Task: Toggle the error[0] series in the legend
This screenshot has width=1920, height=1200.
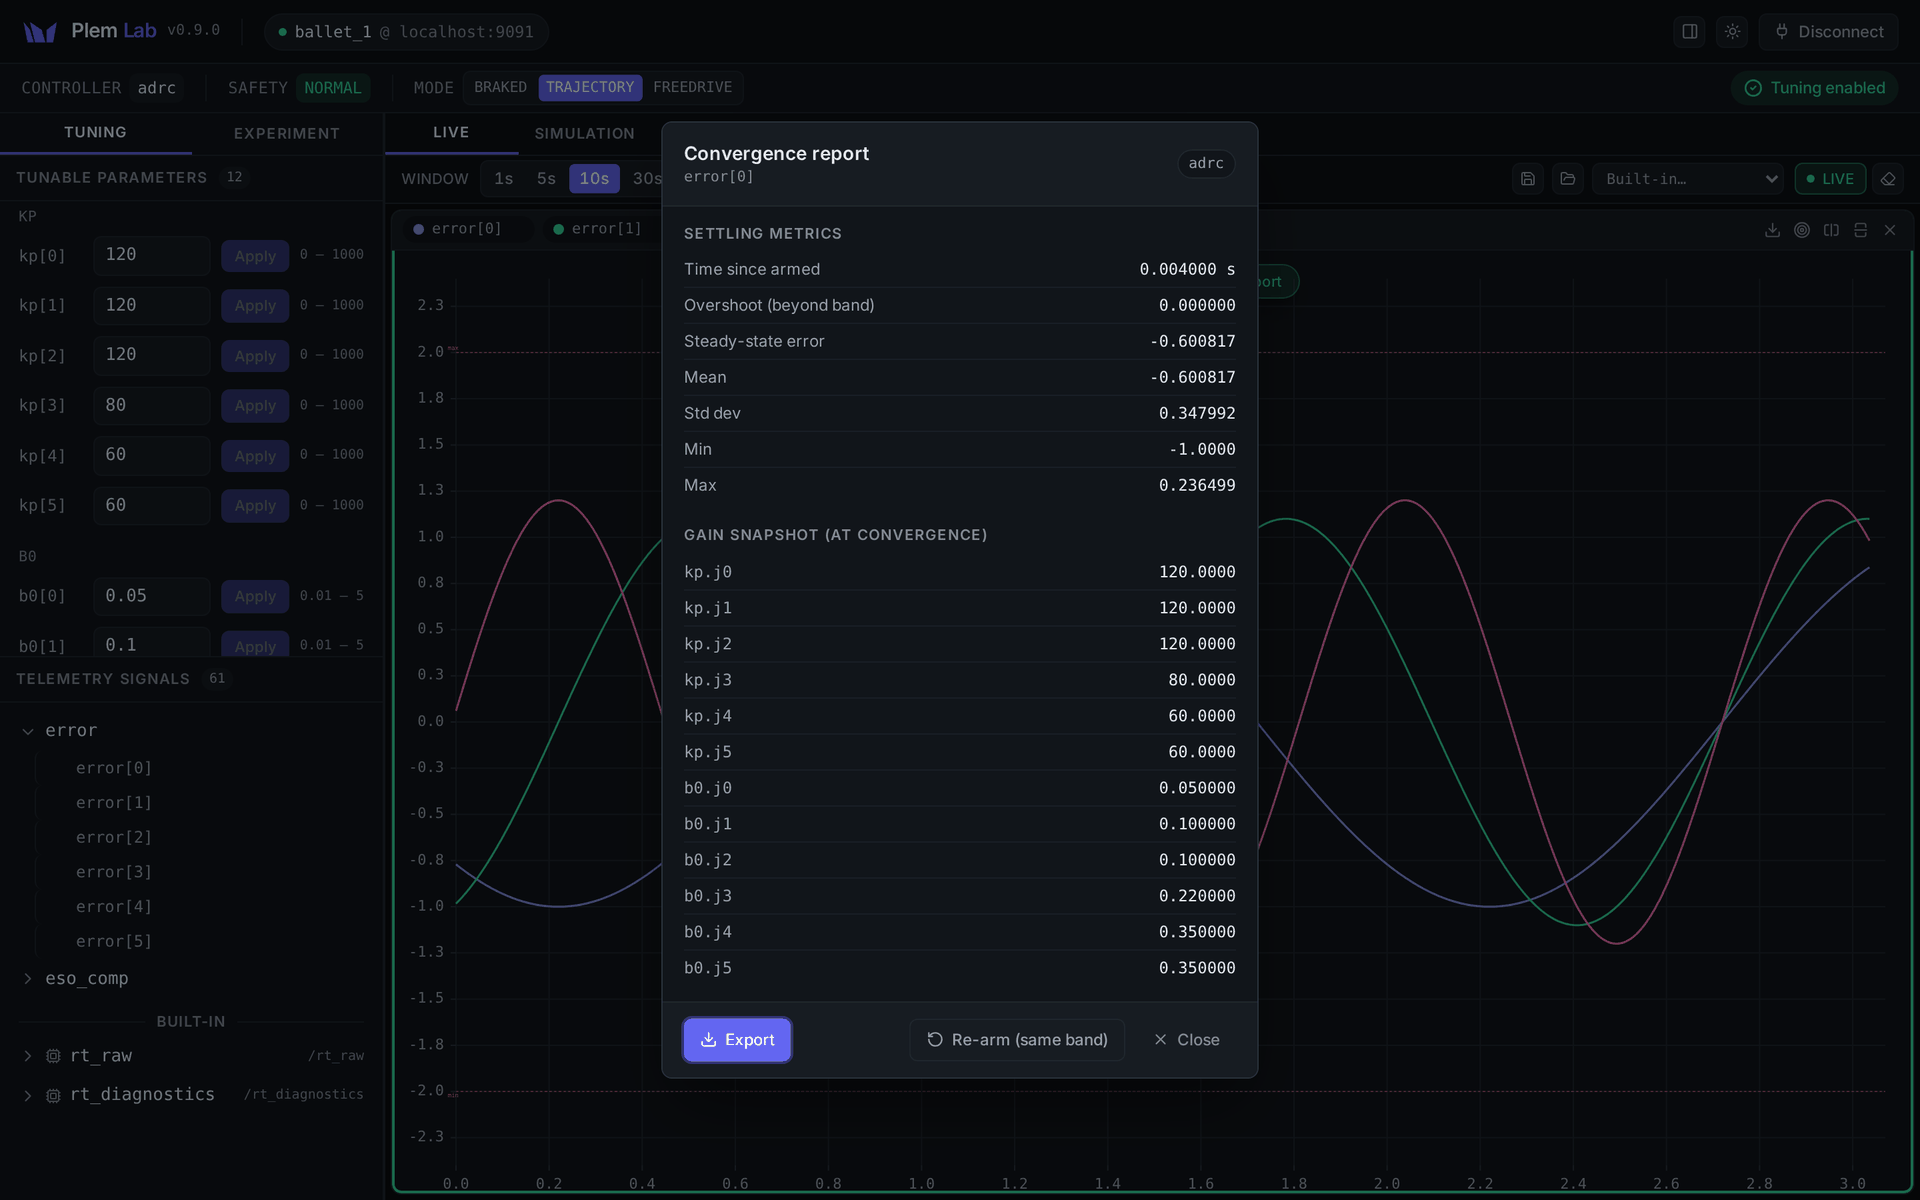Action: coord(457,229)
